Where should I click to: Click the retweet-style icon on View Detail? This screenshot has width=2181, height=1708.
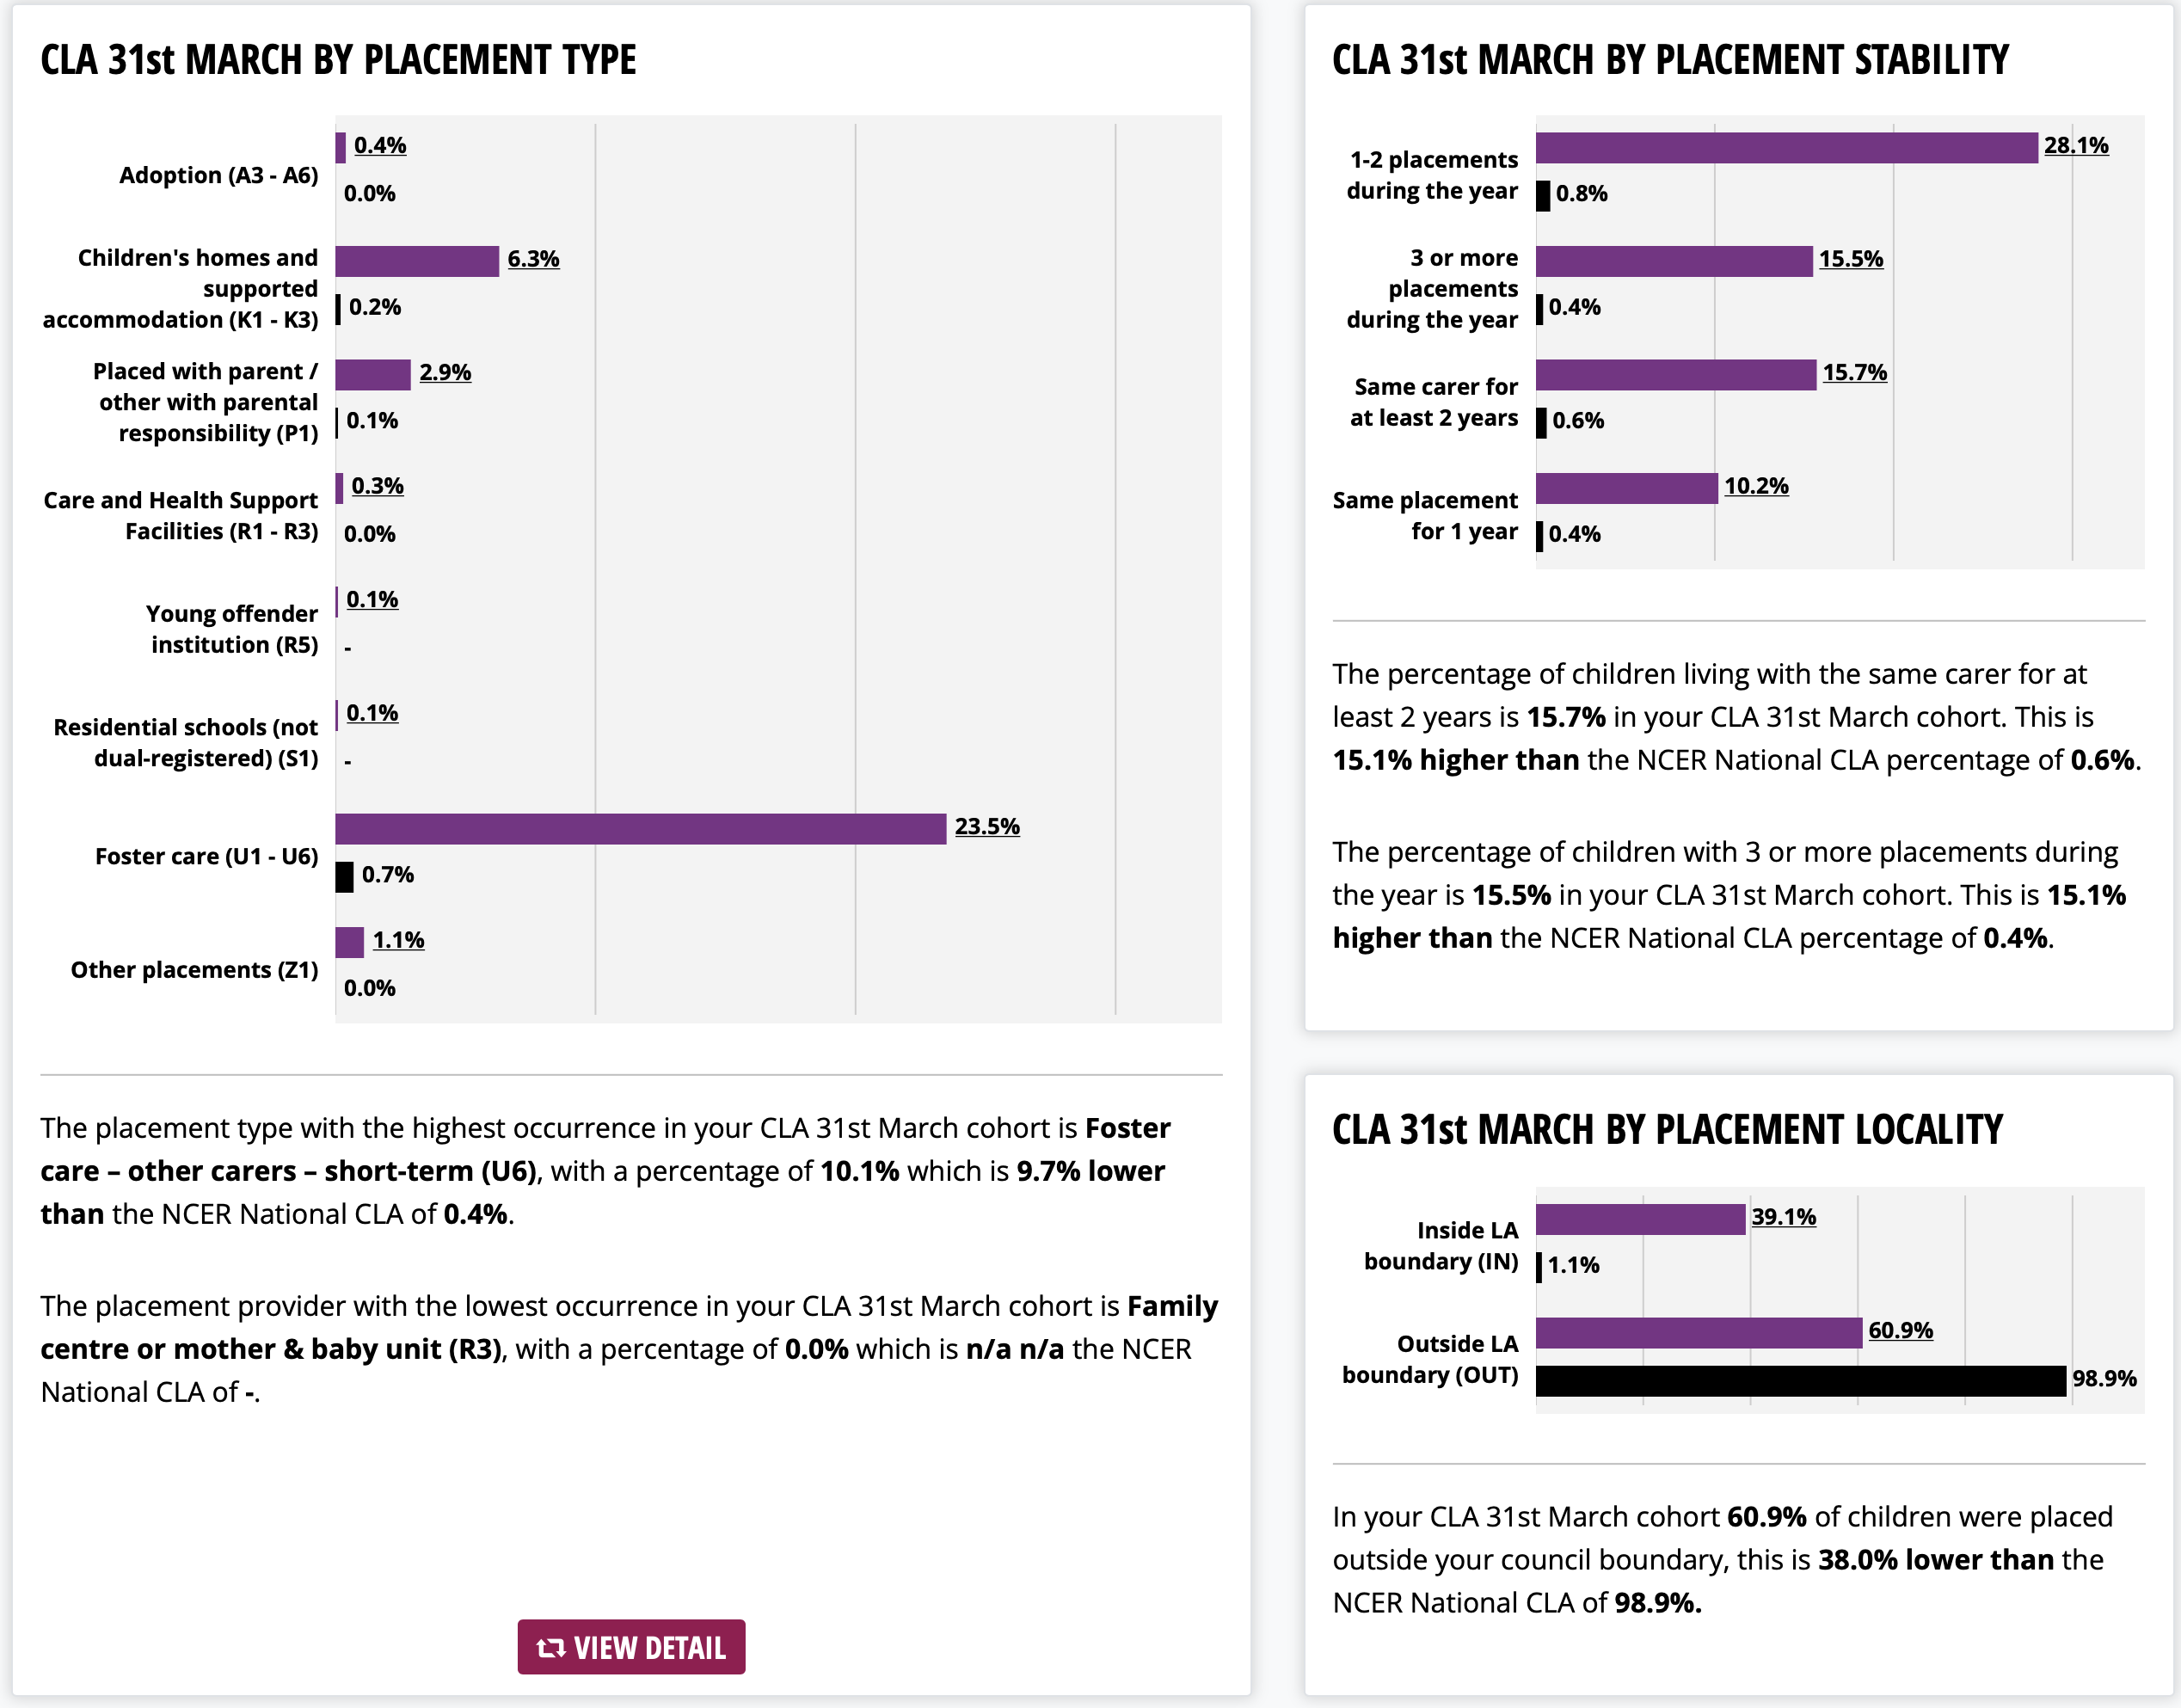point(551,1647)
